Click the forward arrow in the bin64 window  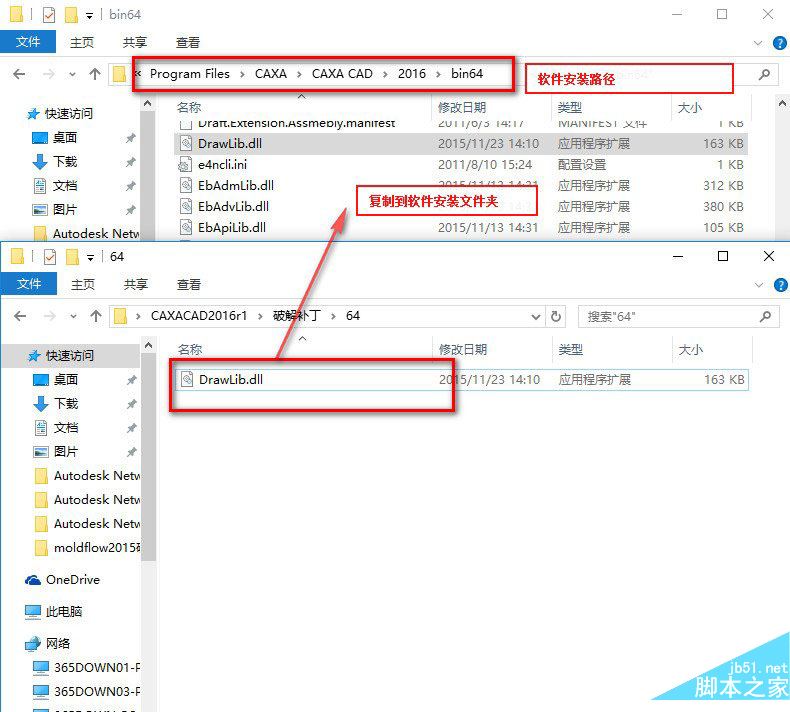click(x=49, y=74)
